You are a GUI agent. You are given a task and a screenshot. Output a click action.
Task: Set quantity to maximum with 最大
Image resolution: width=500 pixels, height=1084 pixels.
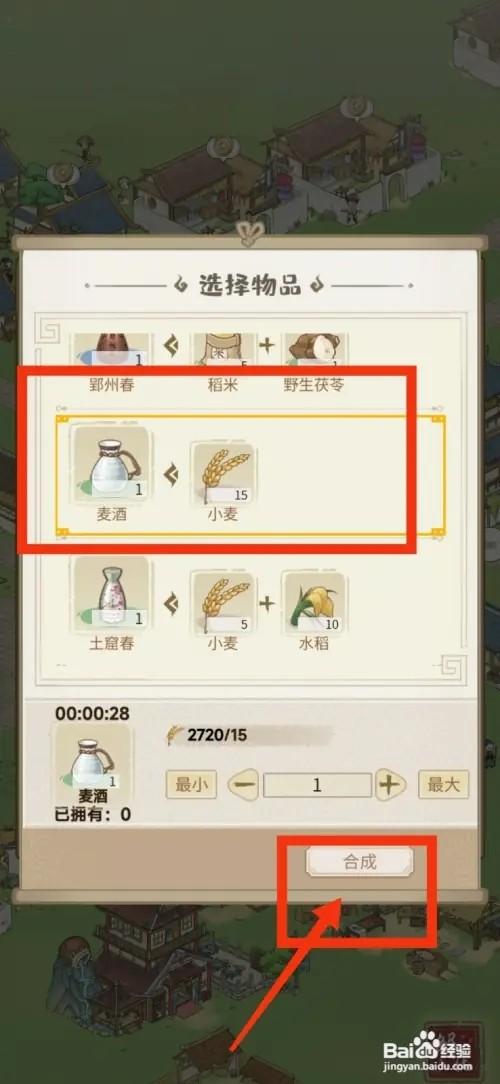444,785
